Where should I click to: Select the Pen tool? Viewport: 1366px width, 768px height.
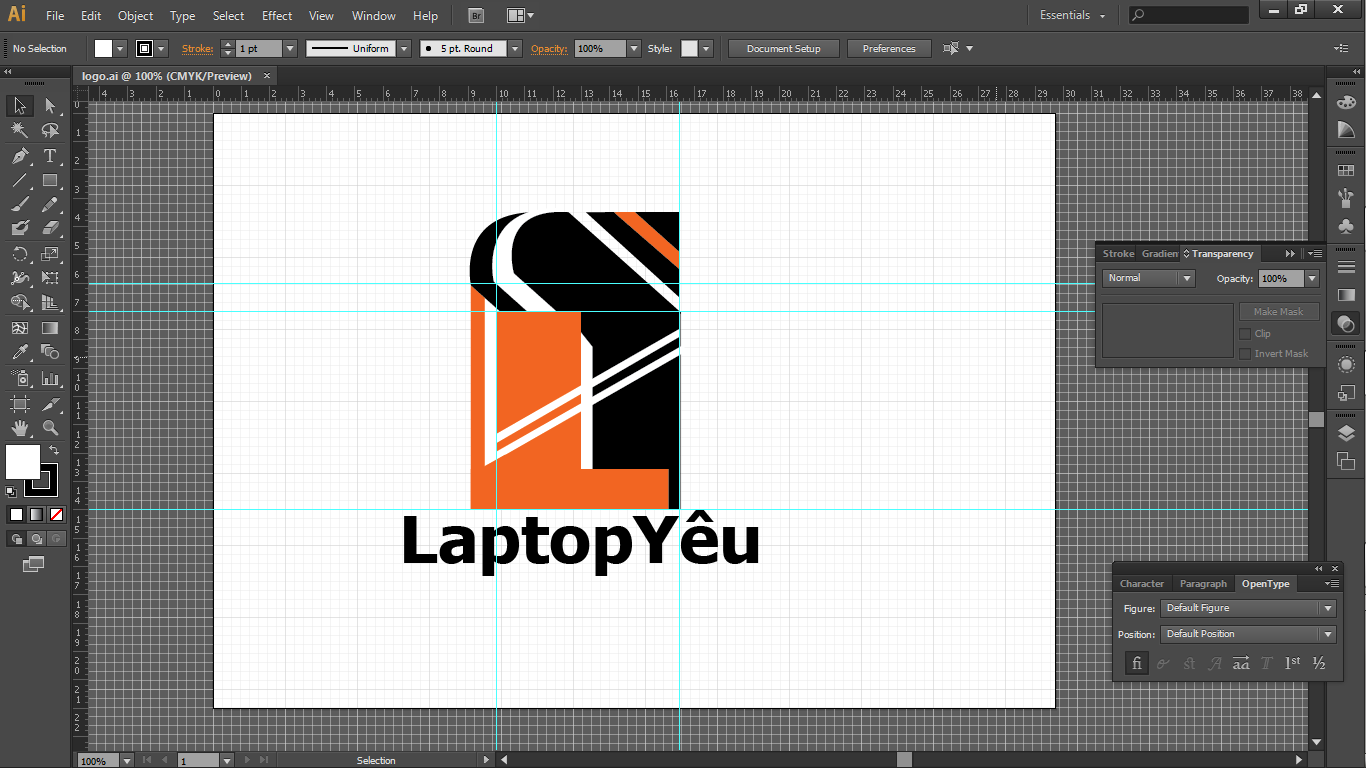point(20,156)
